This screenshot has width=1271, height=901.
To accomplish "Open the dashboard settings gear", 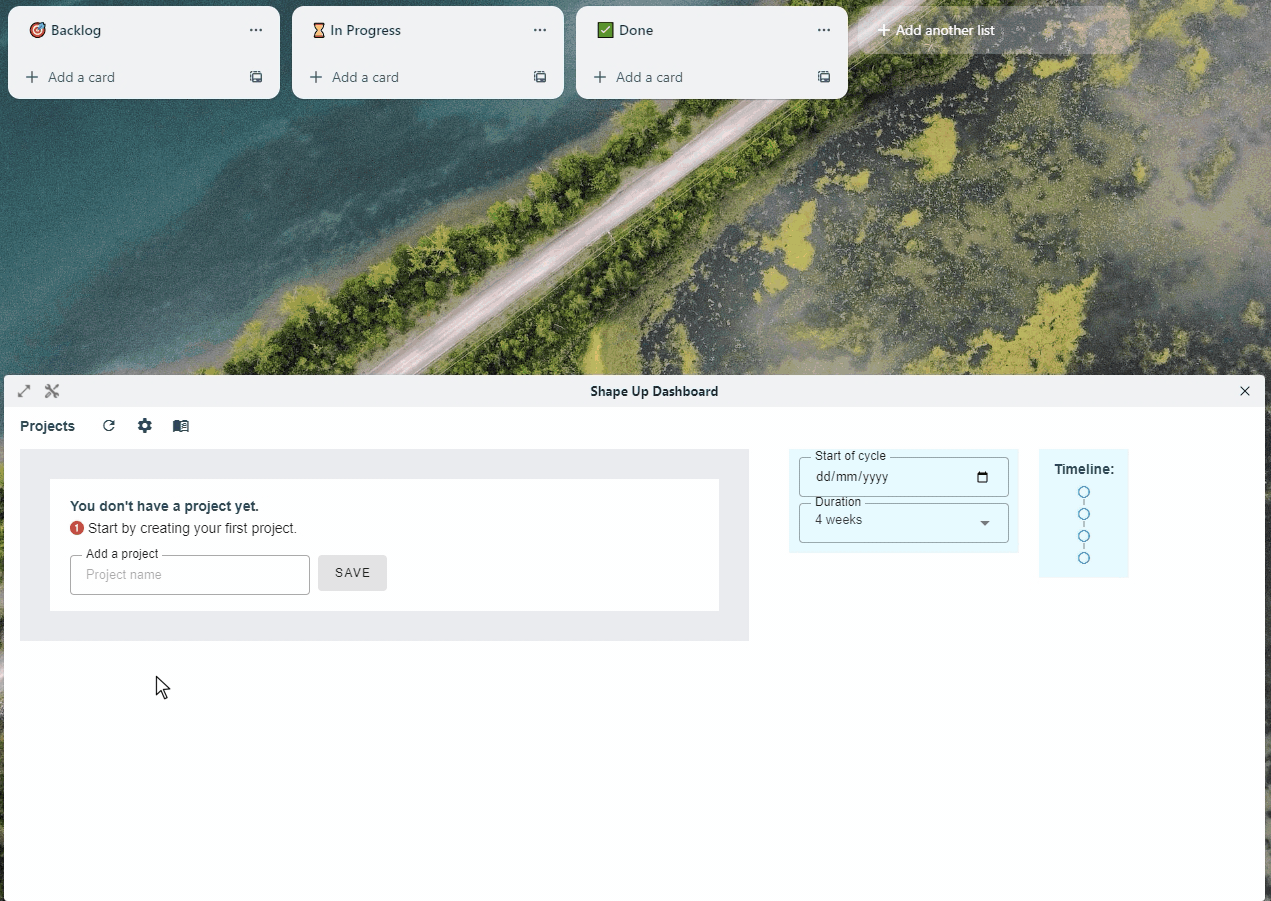I will [x=145, y=426].
